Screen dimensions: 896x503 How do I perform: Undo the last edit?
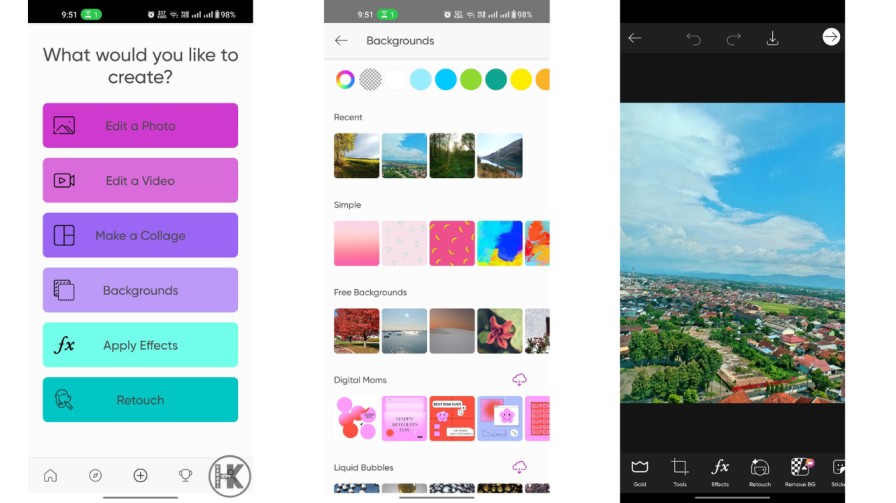point(693,38)
